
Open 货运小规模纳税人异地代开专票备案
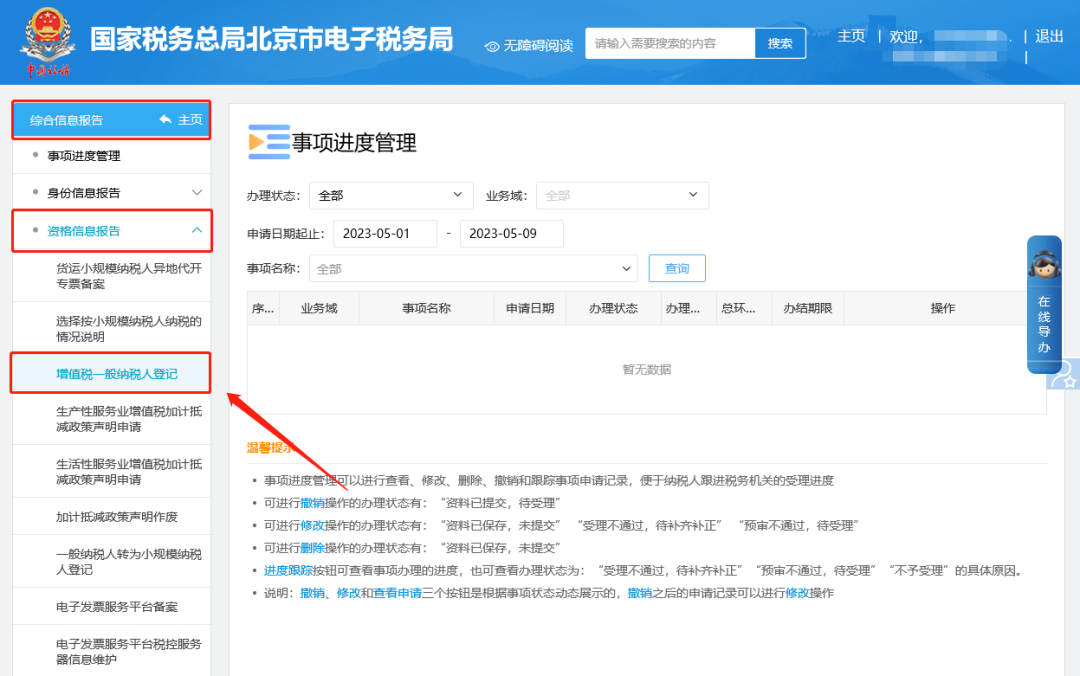[128, 276]
